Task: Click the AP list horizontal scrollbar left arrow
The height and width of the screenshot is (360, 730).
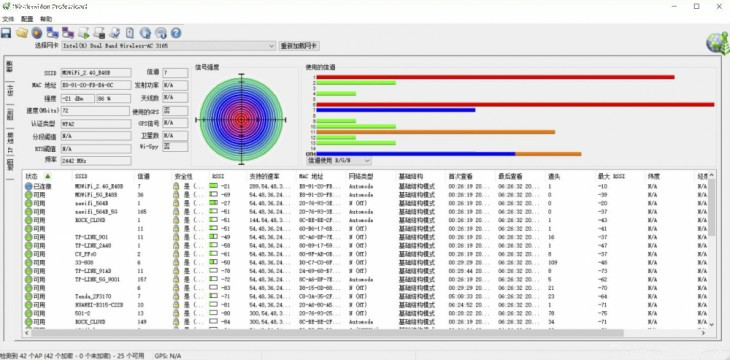Action: tap(27, 333)
